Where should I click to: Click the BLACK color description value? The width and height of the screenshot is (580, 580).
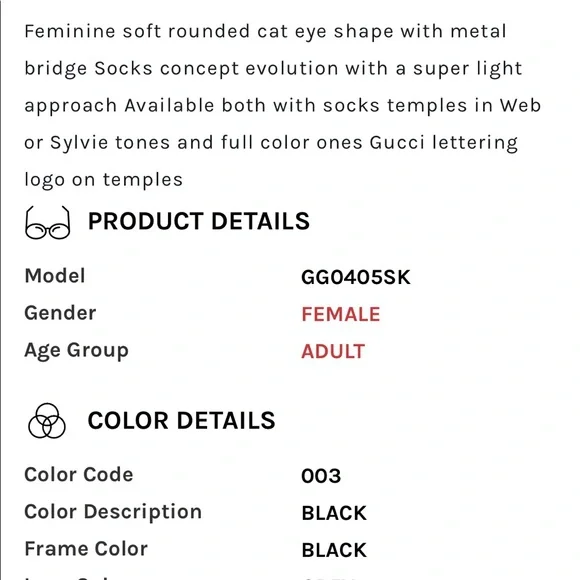pos(334,513)
